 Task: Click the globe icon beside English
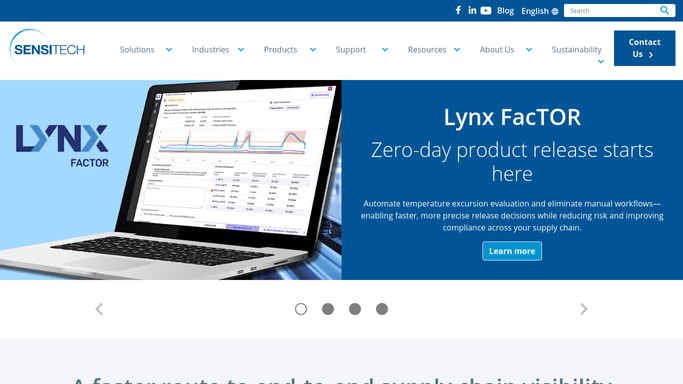pos(555,11)
